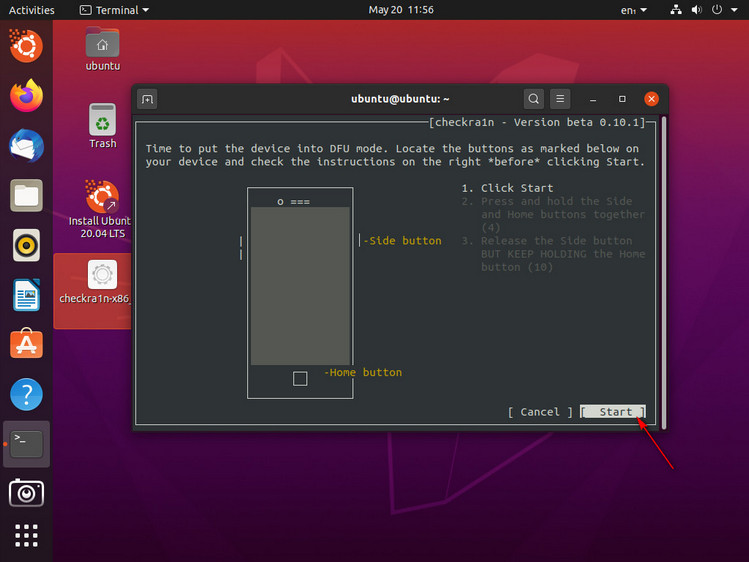The height and width of the screenshot is (562, 749).
Task: Launch Firefox from the dock
Action: click(x=27, y=96)
